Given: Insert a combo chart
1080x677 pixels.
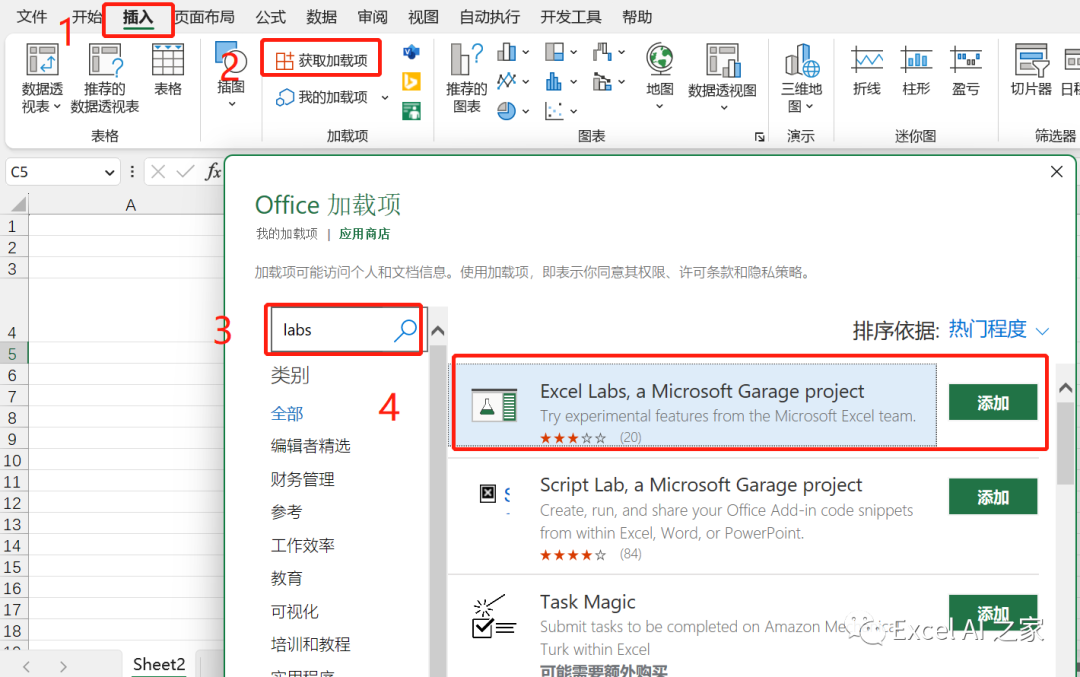Looking at the screenshot, I should coord(609,82).
